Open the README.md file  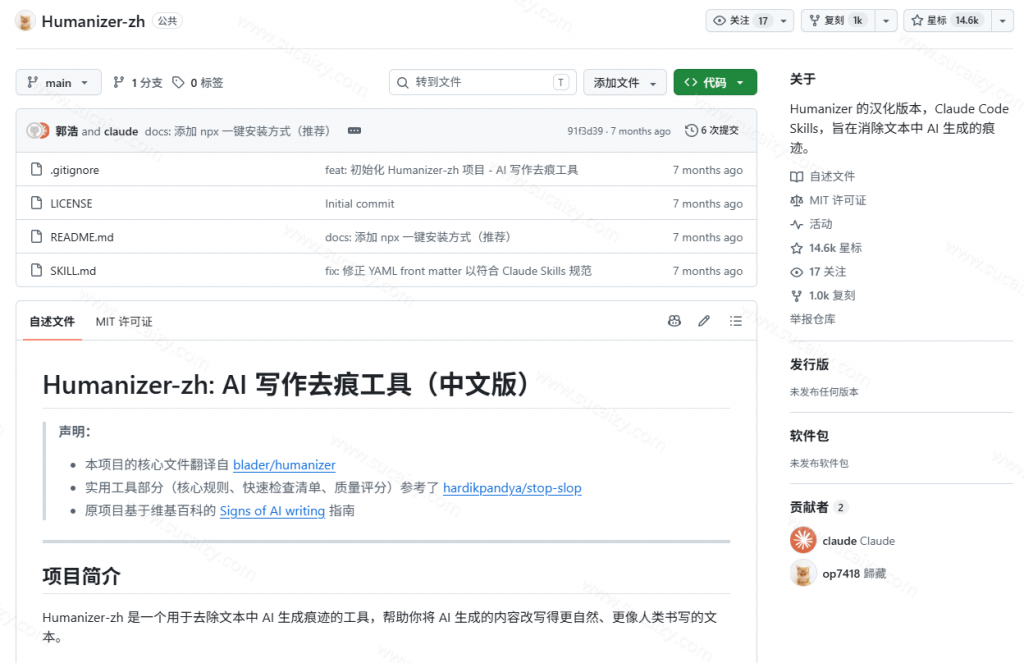point(82,237)
